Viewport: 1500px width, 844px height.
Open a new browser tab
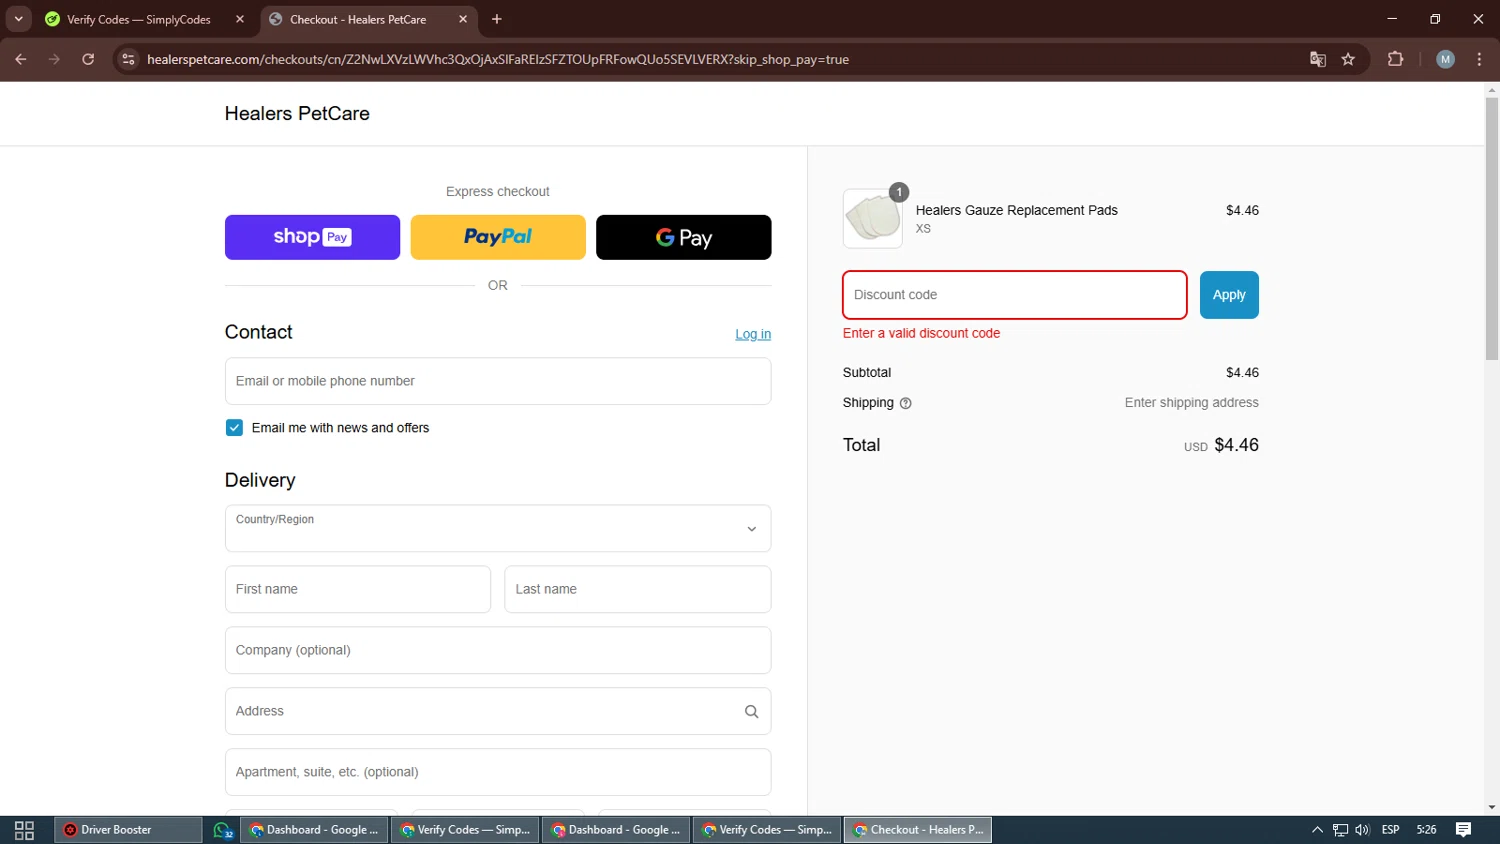tap(497, 19)
